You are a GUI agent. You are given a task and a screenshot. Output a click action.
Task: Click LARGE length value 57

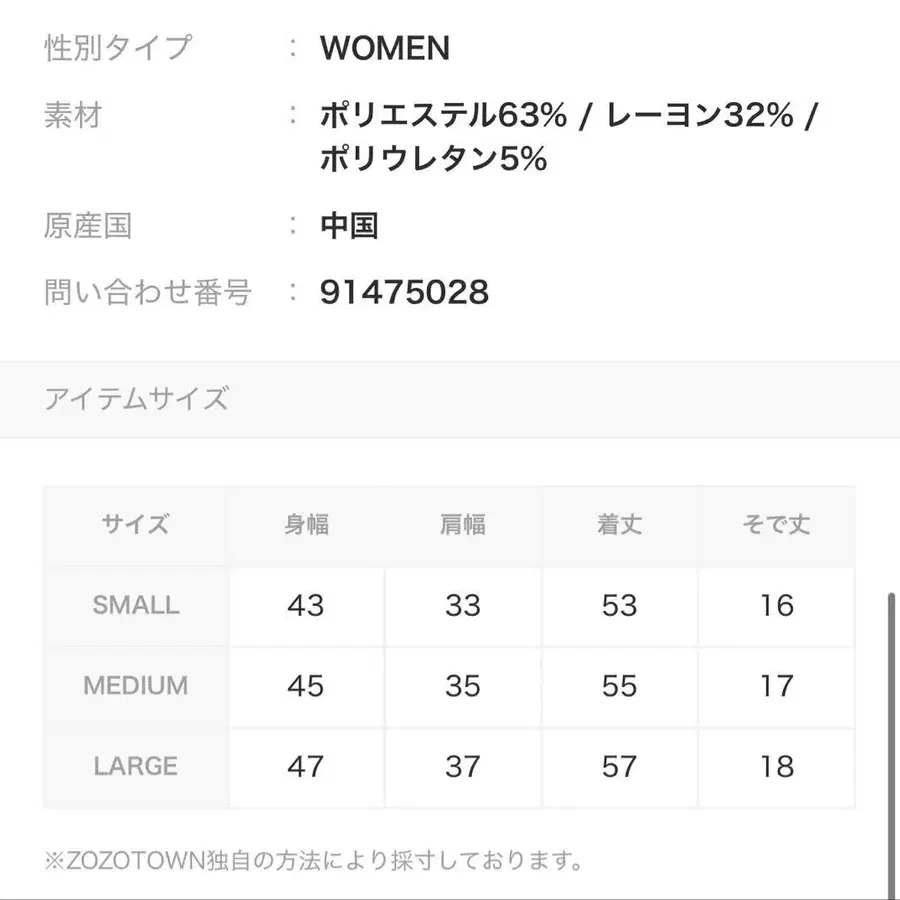click(x=619, y=767)
